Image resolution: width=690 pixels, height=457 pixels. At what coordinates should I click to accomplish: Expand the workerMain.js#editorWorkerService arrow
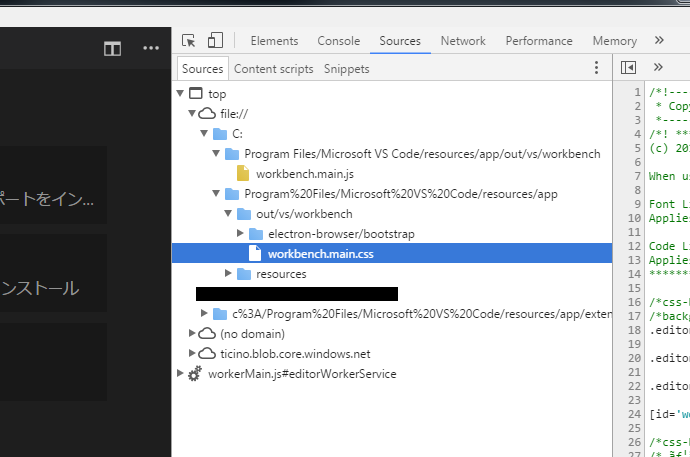180,373
